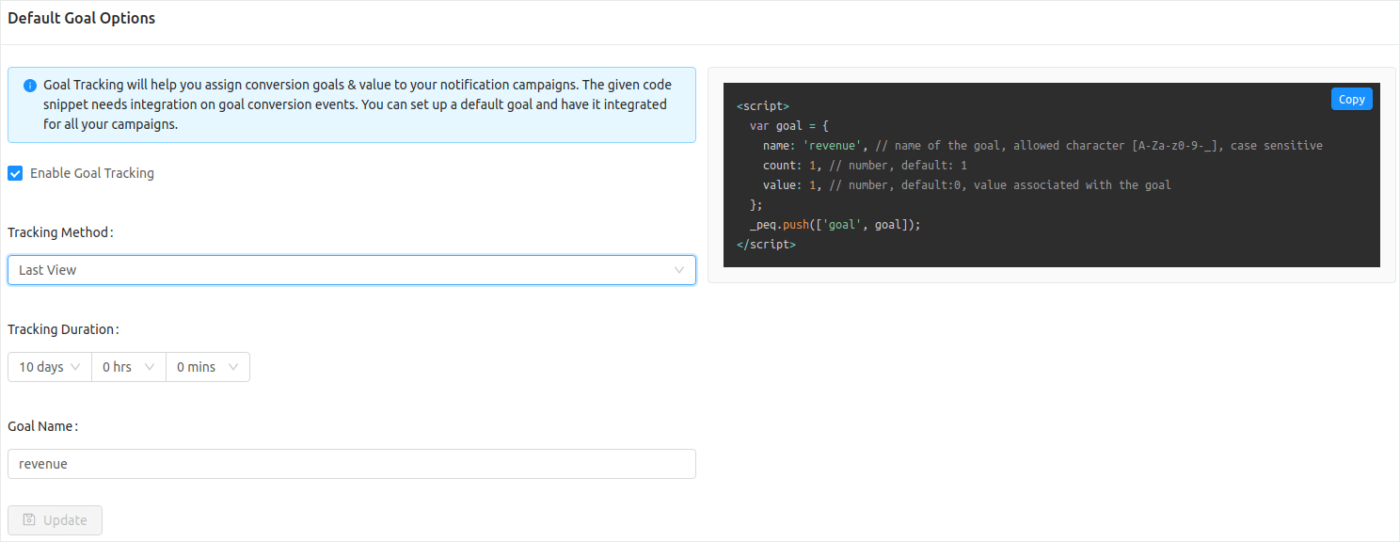Viewport: 1400px width, 542px height.
Task: Click the _peq.push code line
Action: point(834,225)
